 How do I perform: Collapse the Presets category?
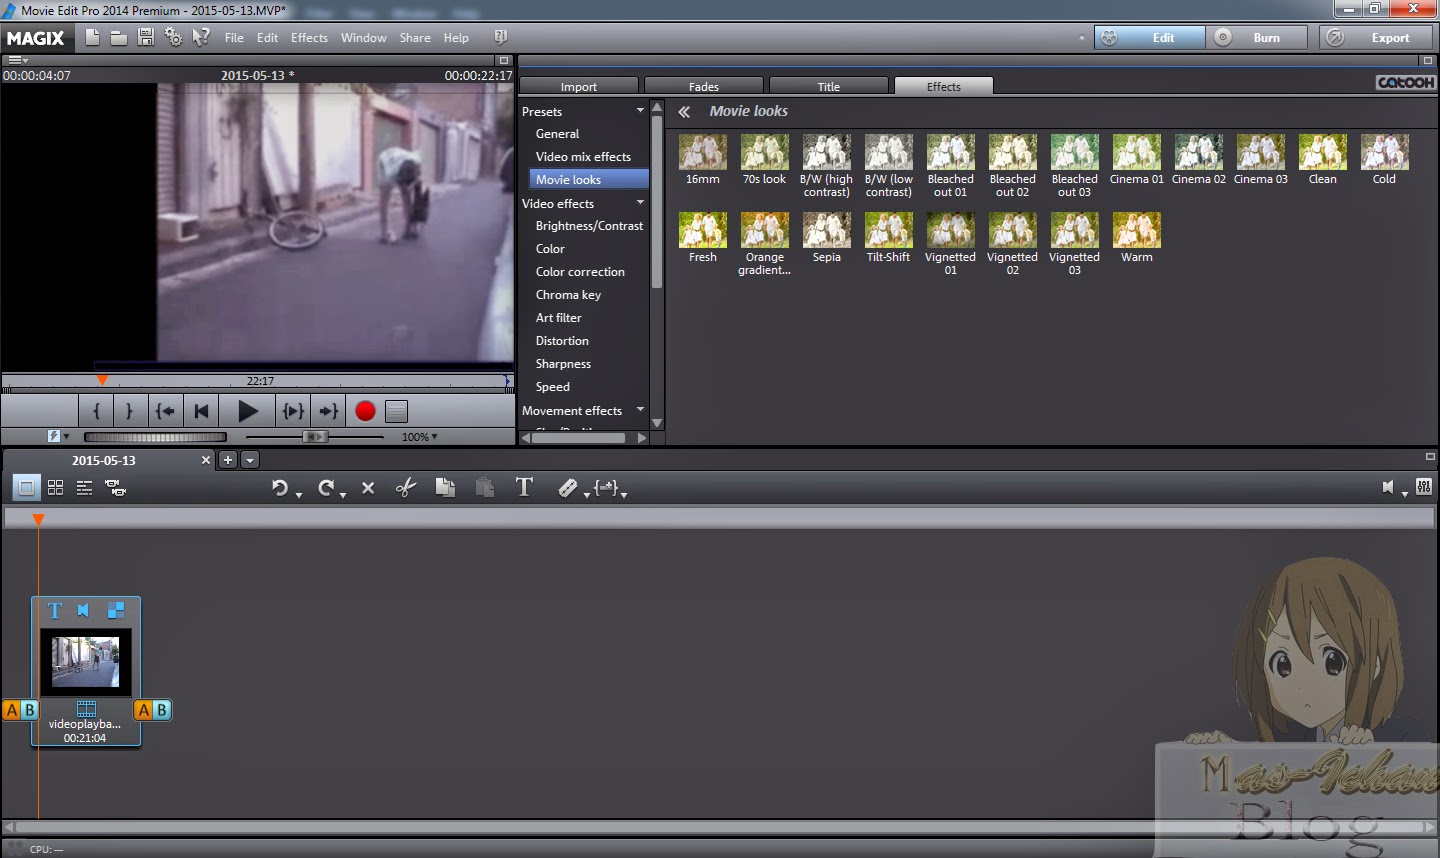[641, 111]
